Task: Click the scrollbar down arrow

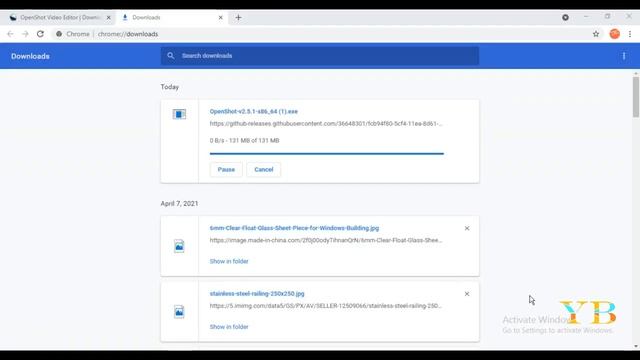Action: coord(636,347)
